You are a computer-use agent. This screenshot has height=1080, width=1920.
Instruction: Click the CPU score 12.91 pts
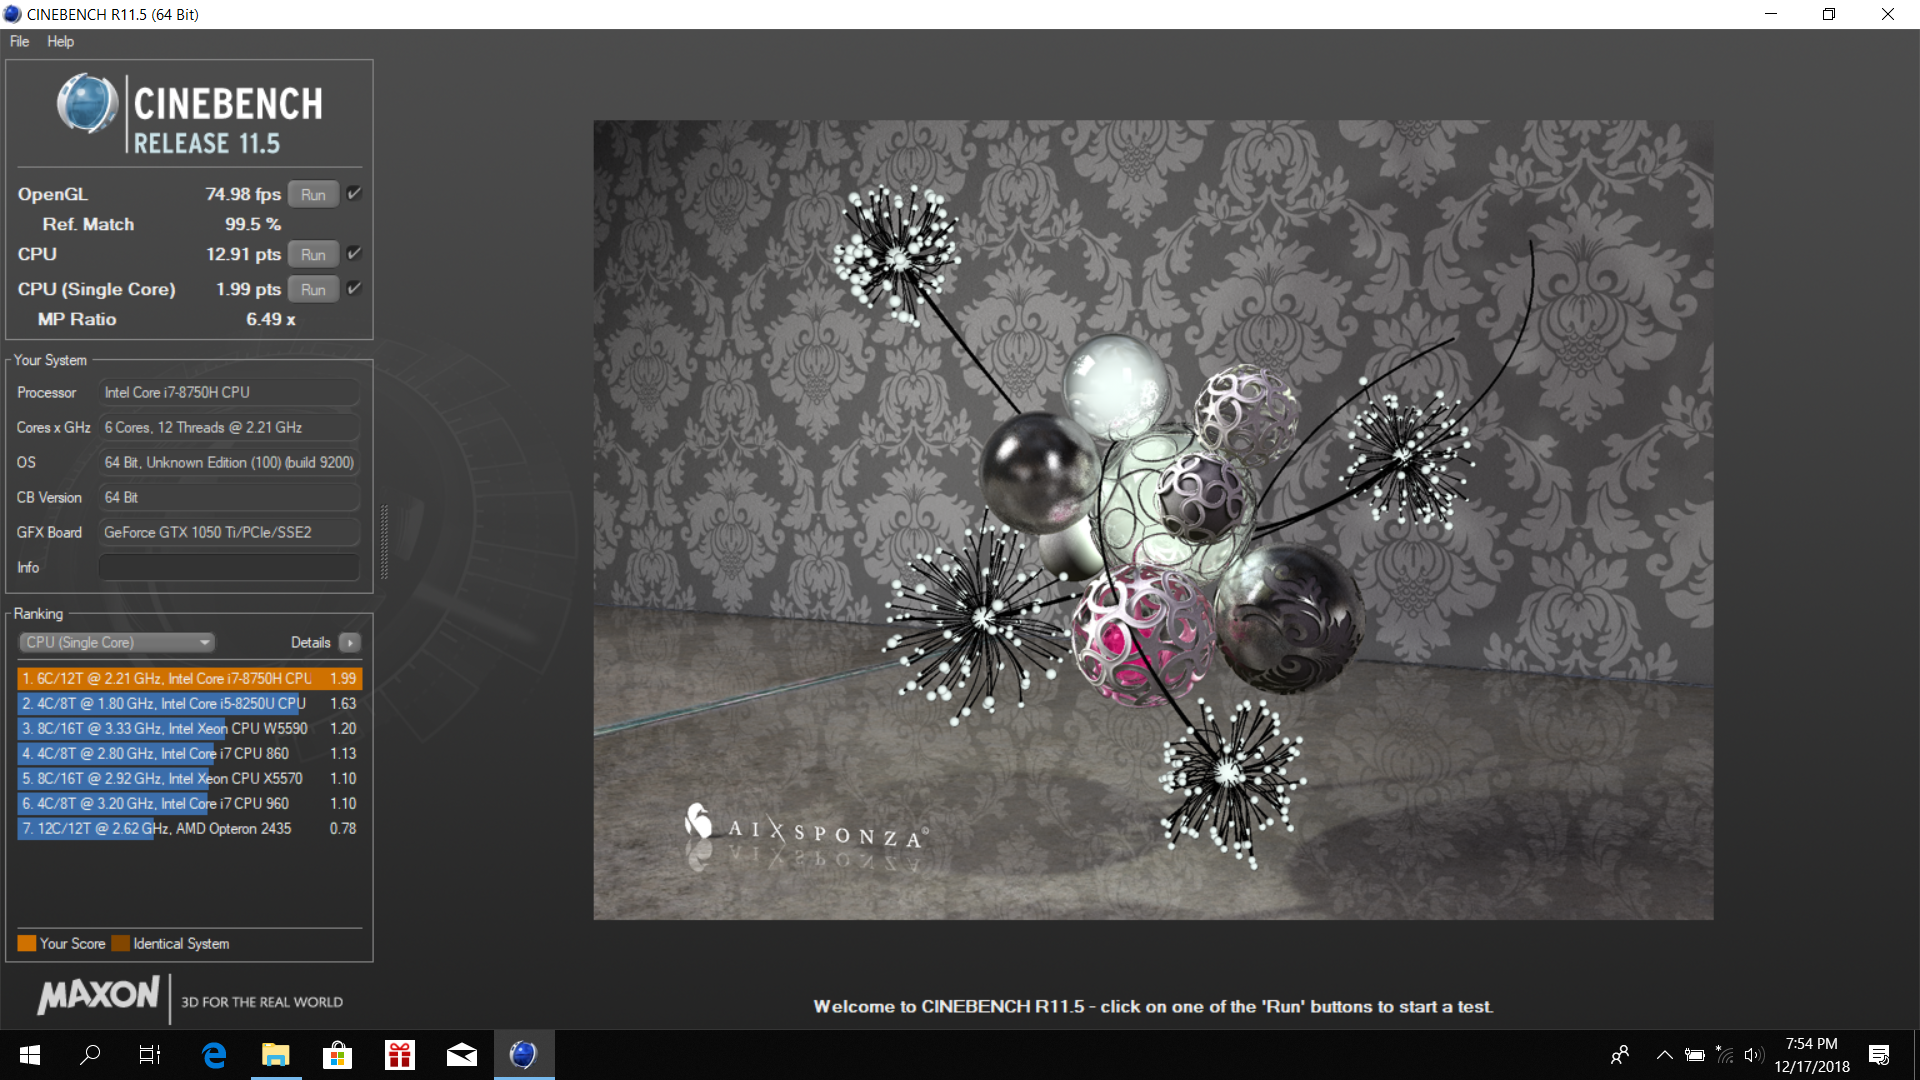(x=243, y=254)
